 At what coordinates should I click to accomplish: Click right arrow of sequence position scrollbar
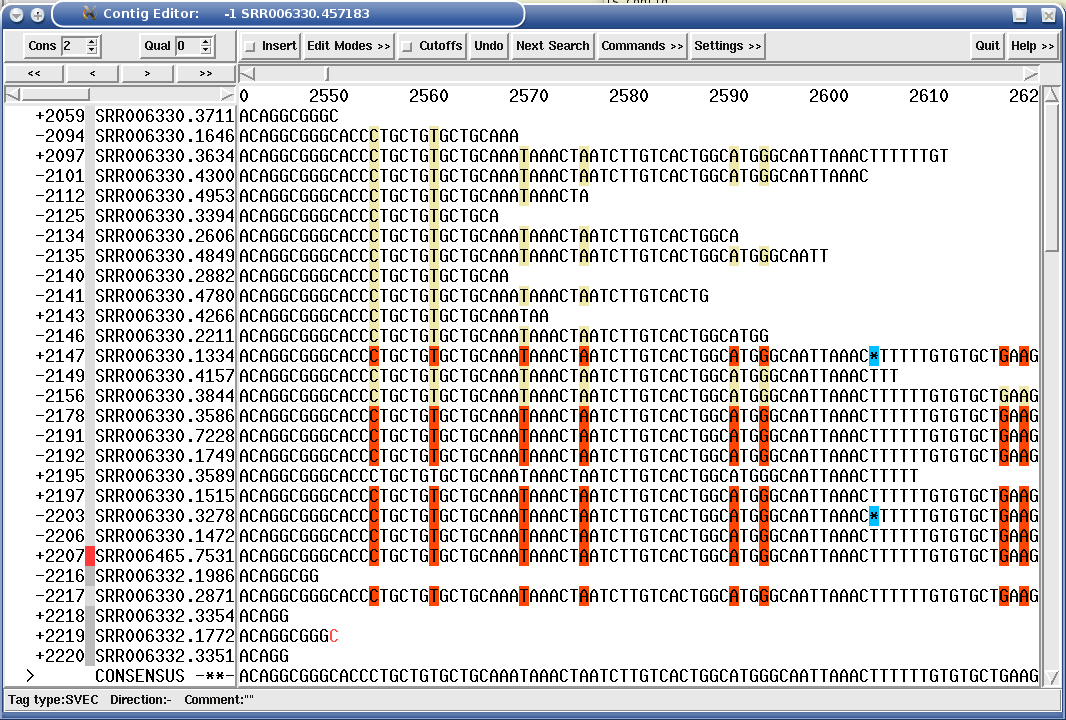(x=1031, y=73)
